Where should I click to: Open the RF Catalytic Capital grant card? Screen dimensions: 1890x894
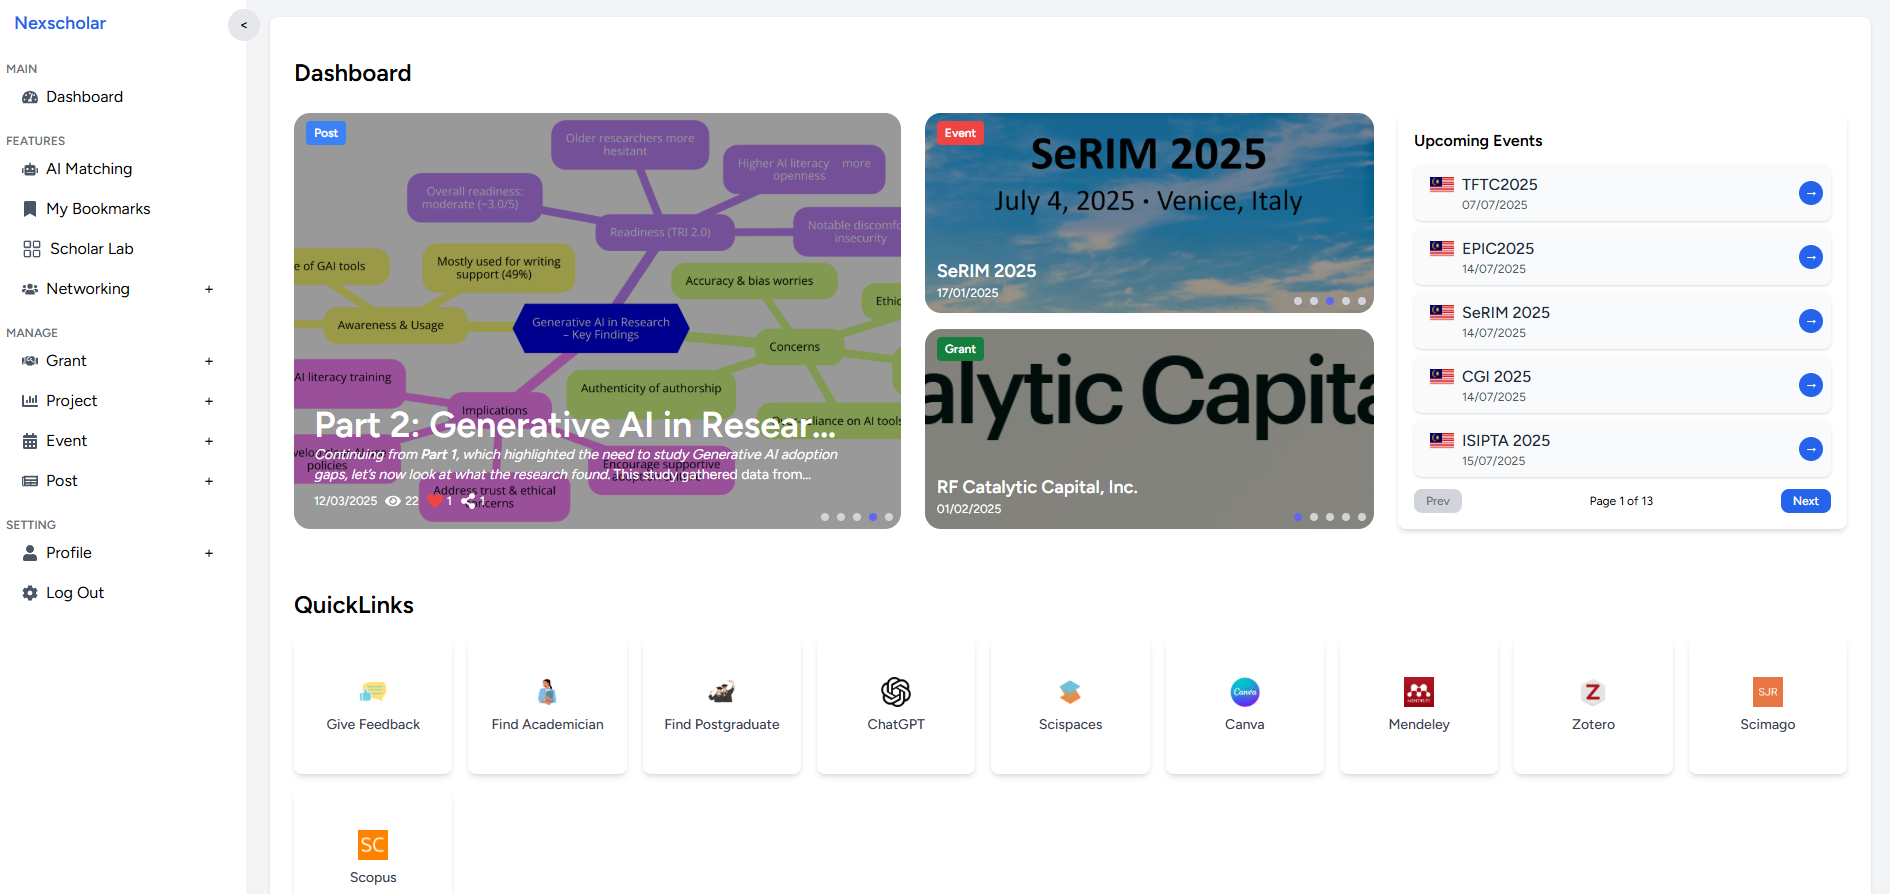point(1148,428)
